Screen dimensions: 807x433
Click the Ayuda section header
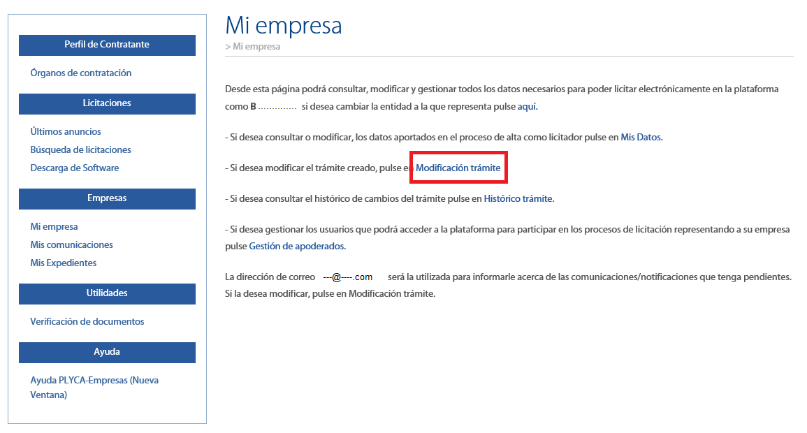tap(107, 352)
